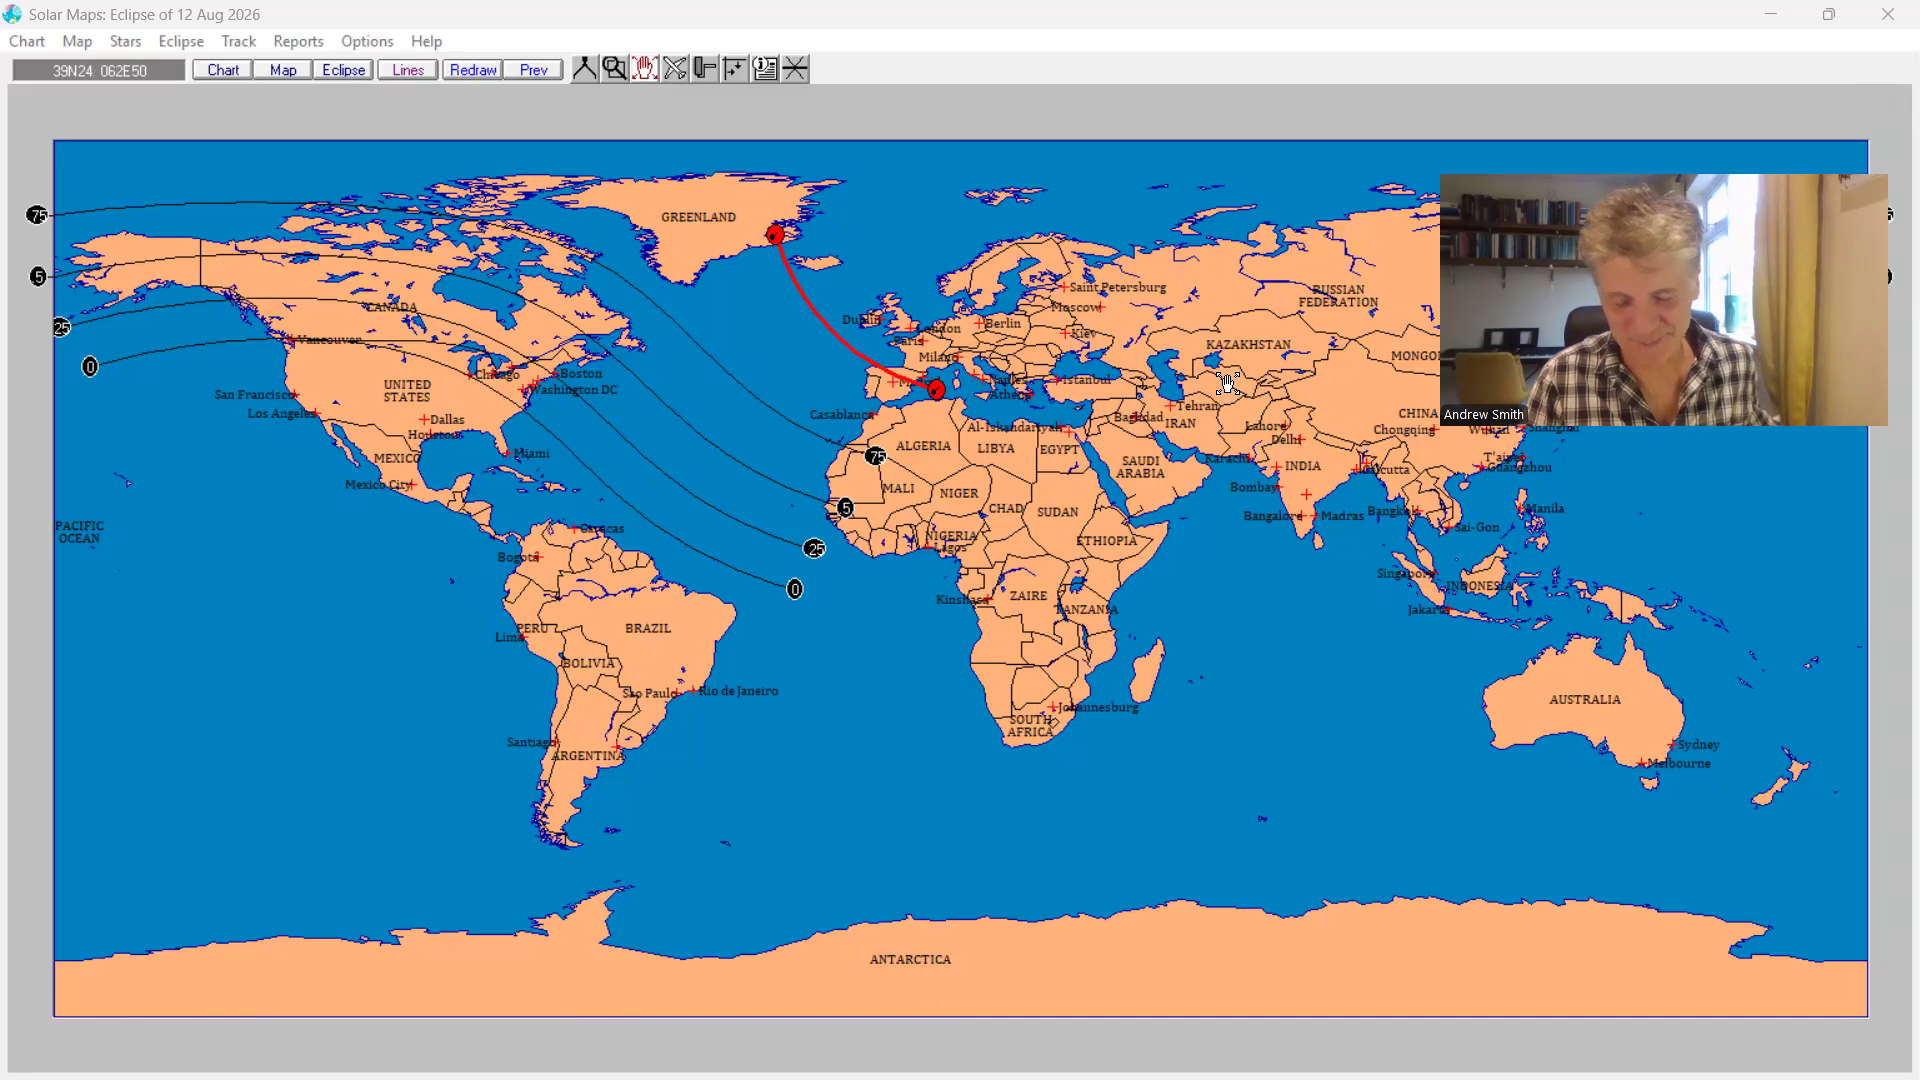
Task: Click the Washington DC city label
Action: [574, 390]
